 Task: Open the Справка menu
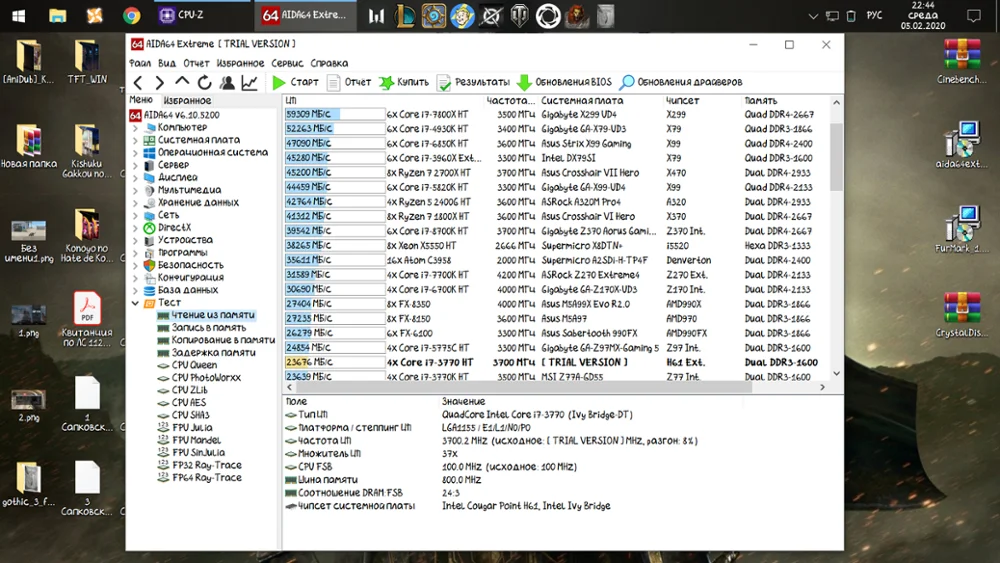[x=329, y=63]
